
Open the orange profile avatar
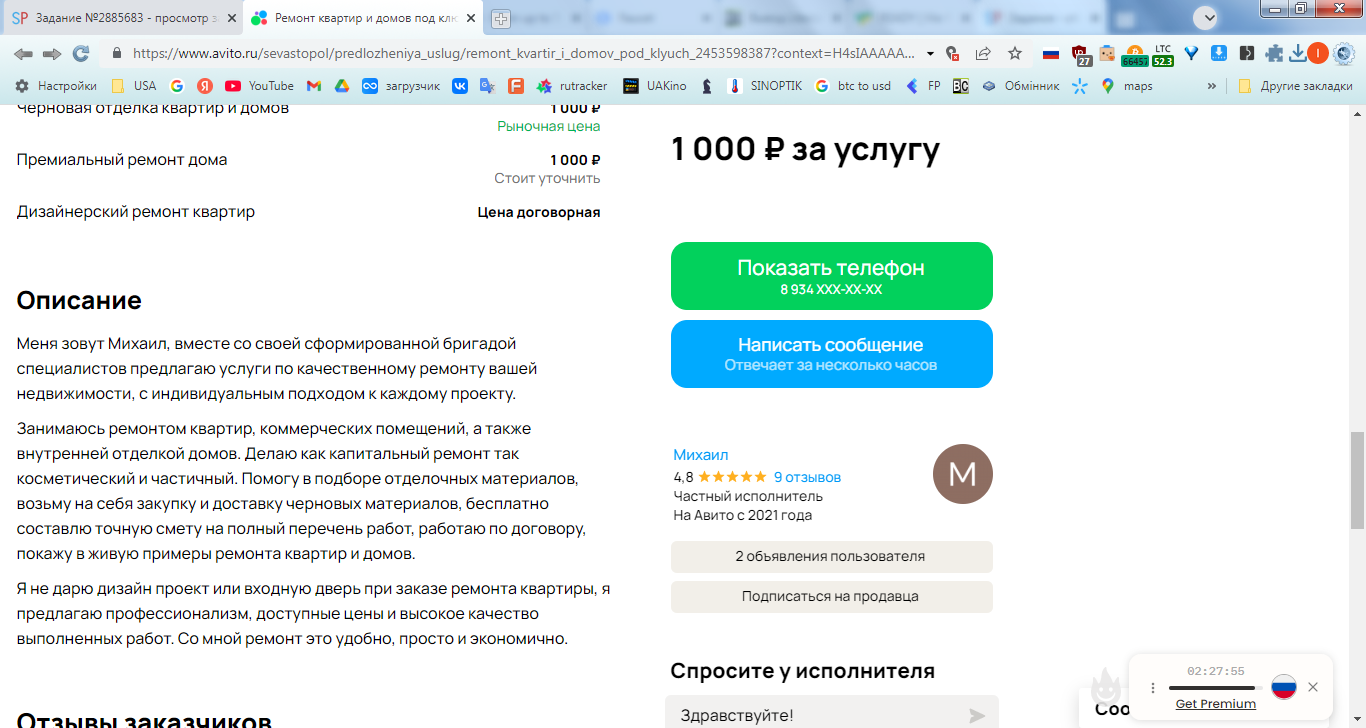[1318, 53]
